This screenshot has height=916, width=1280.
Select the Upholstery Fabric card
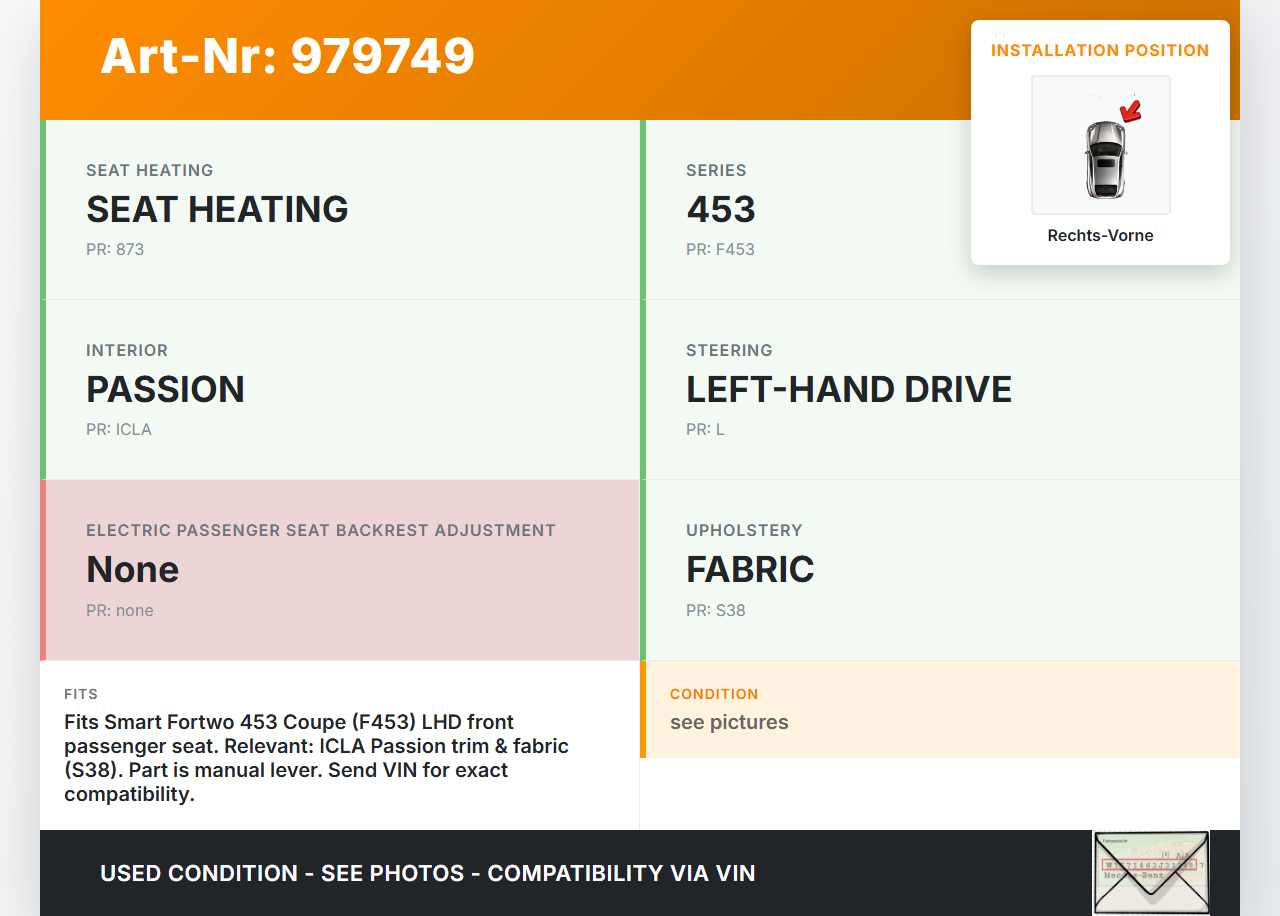(x=940, y=570)
